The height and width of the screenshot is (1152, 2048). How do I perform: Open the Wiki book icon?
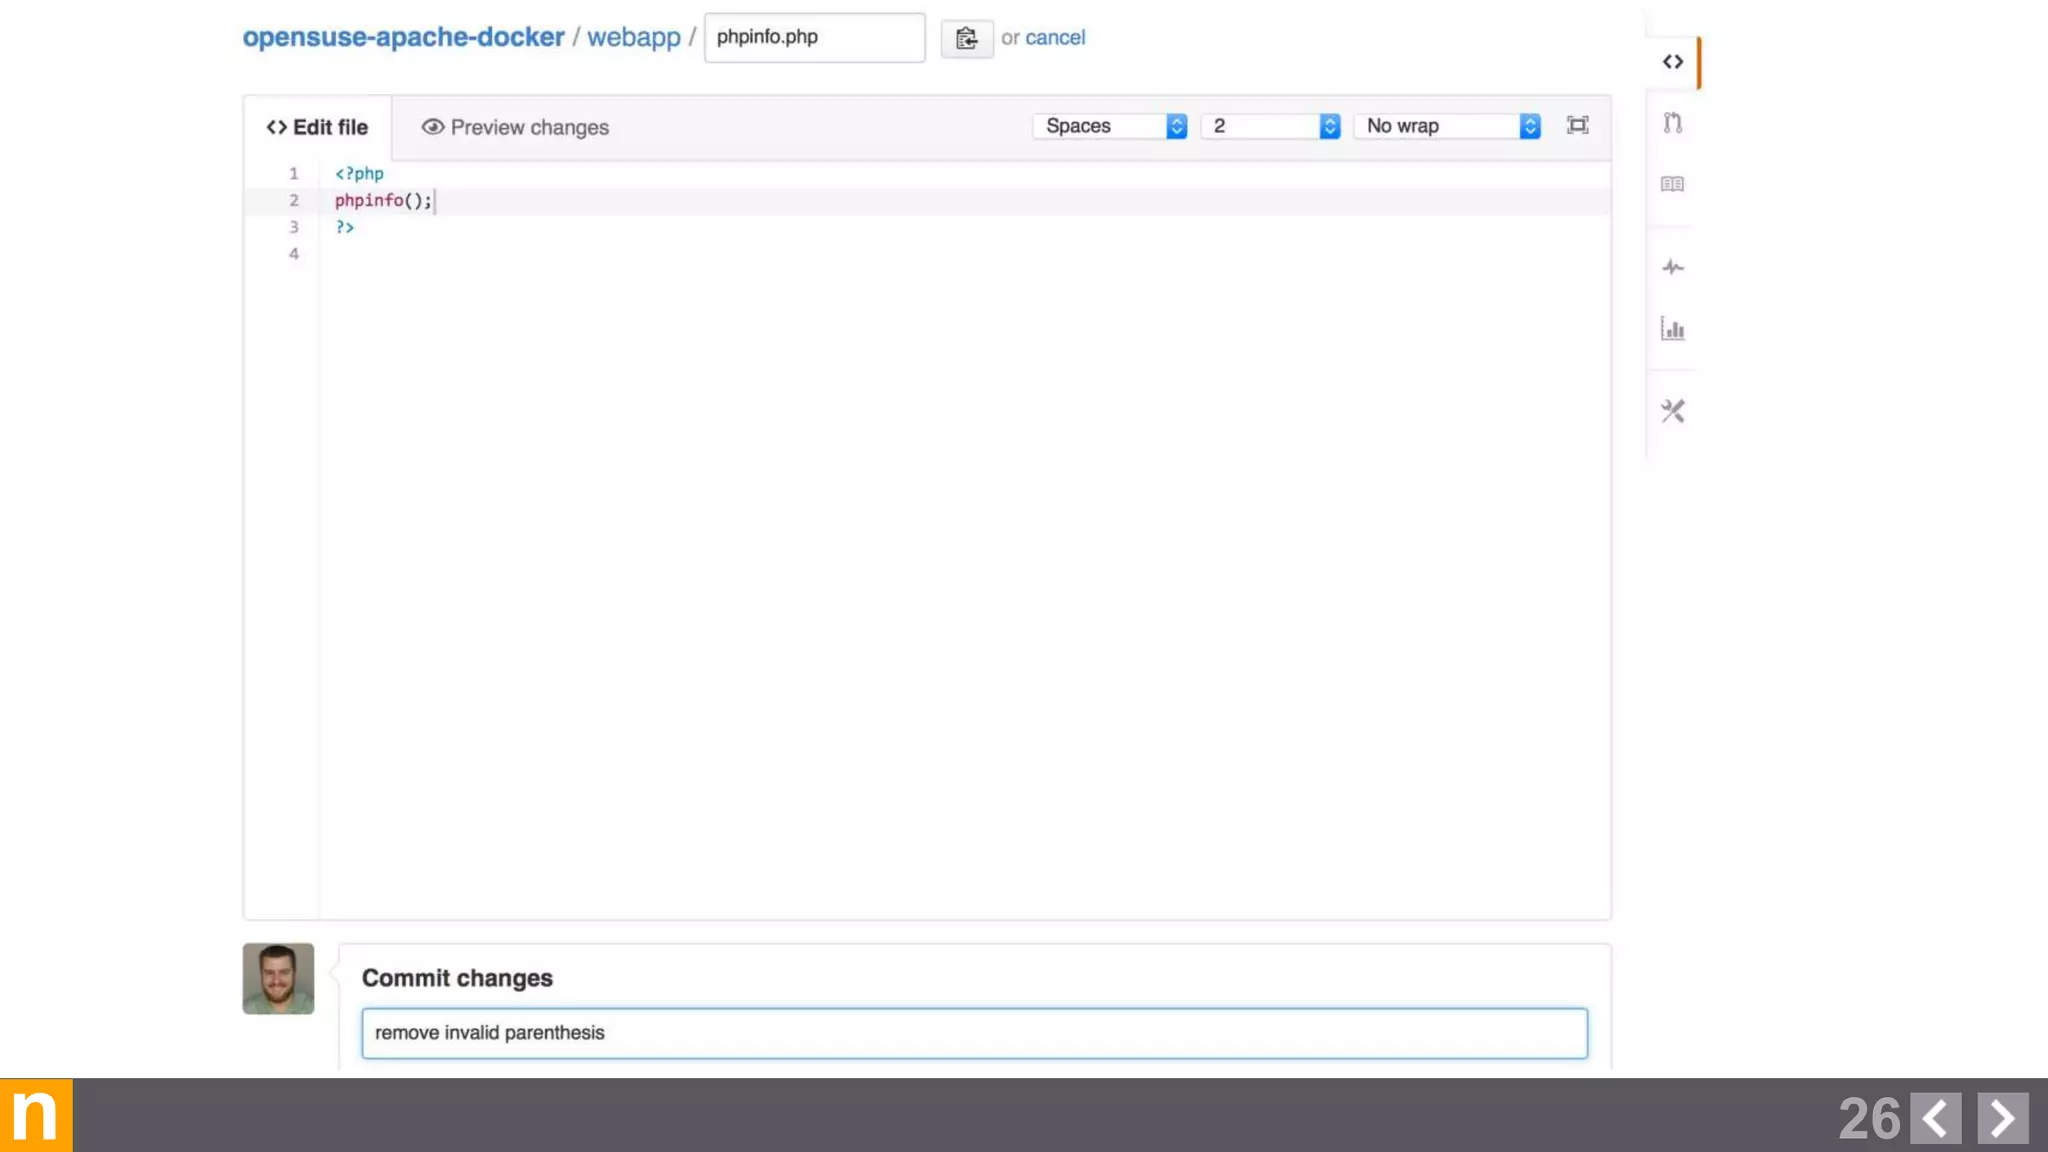(x=1672, y=184)
